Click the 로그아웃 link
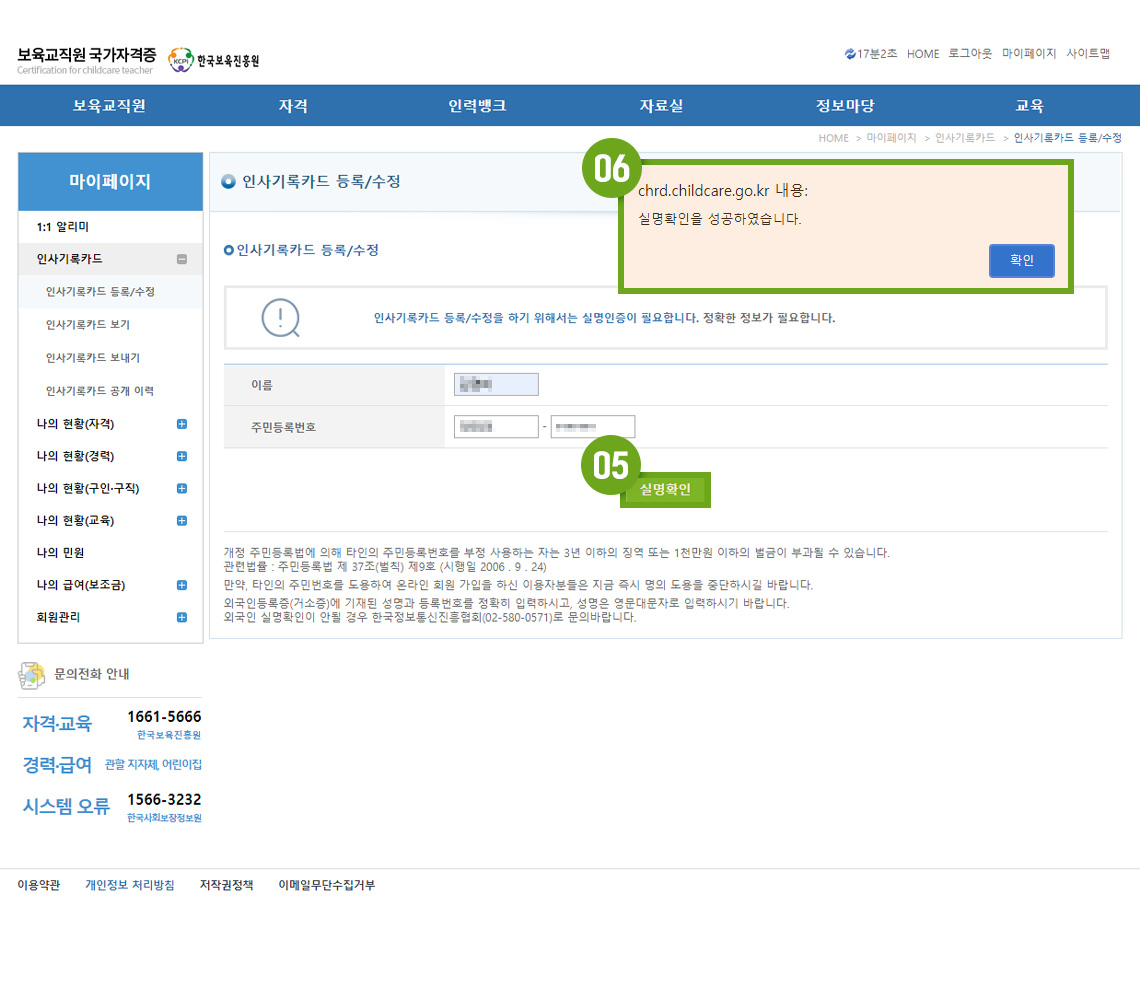Image resolution: width=1140 pixels, height=1000 pixels. point(970,54)
